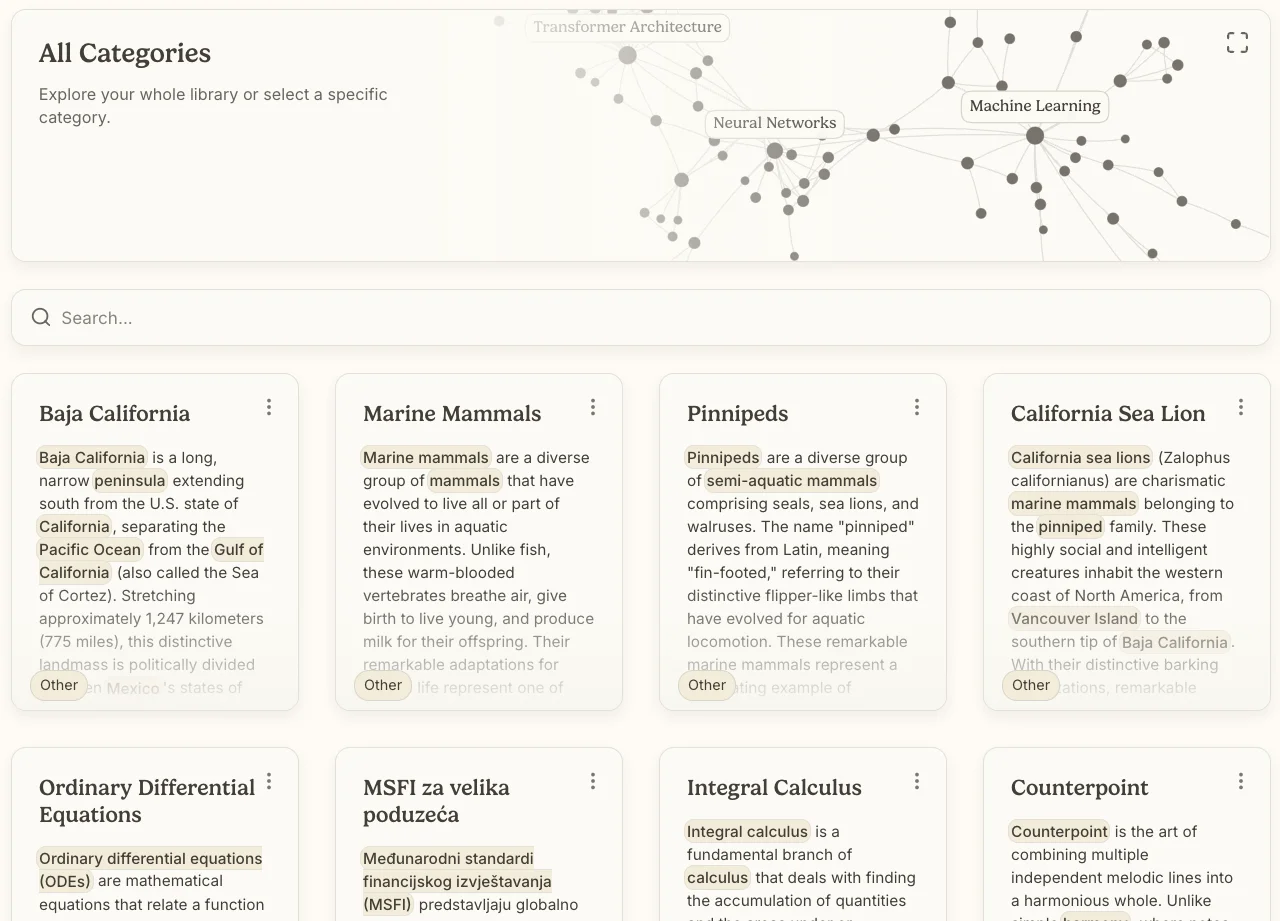This screenshot has width=1280, height=921.
Task: Follow the Pacific Ocean link in Baja California
Action: 90,549
